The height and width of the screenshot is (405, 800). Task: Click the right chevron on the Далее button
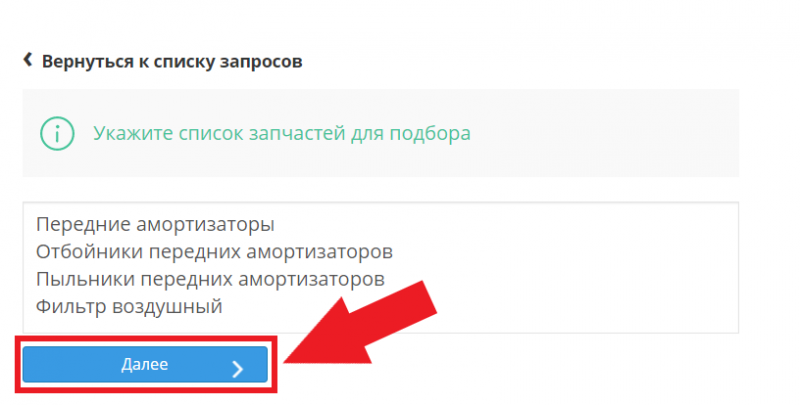coord(237,369)
